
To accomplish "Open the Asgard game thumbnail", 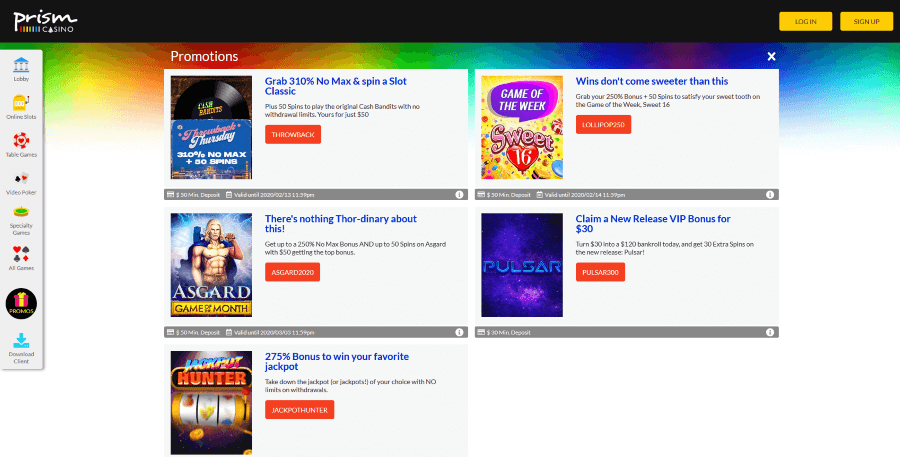I will pyautogui.click(x=211, y=265).
